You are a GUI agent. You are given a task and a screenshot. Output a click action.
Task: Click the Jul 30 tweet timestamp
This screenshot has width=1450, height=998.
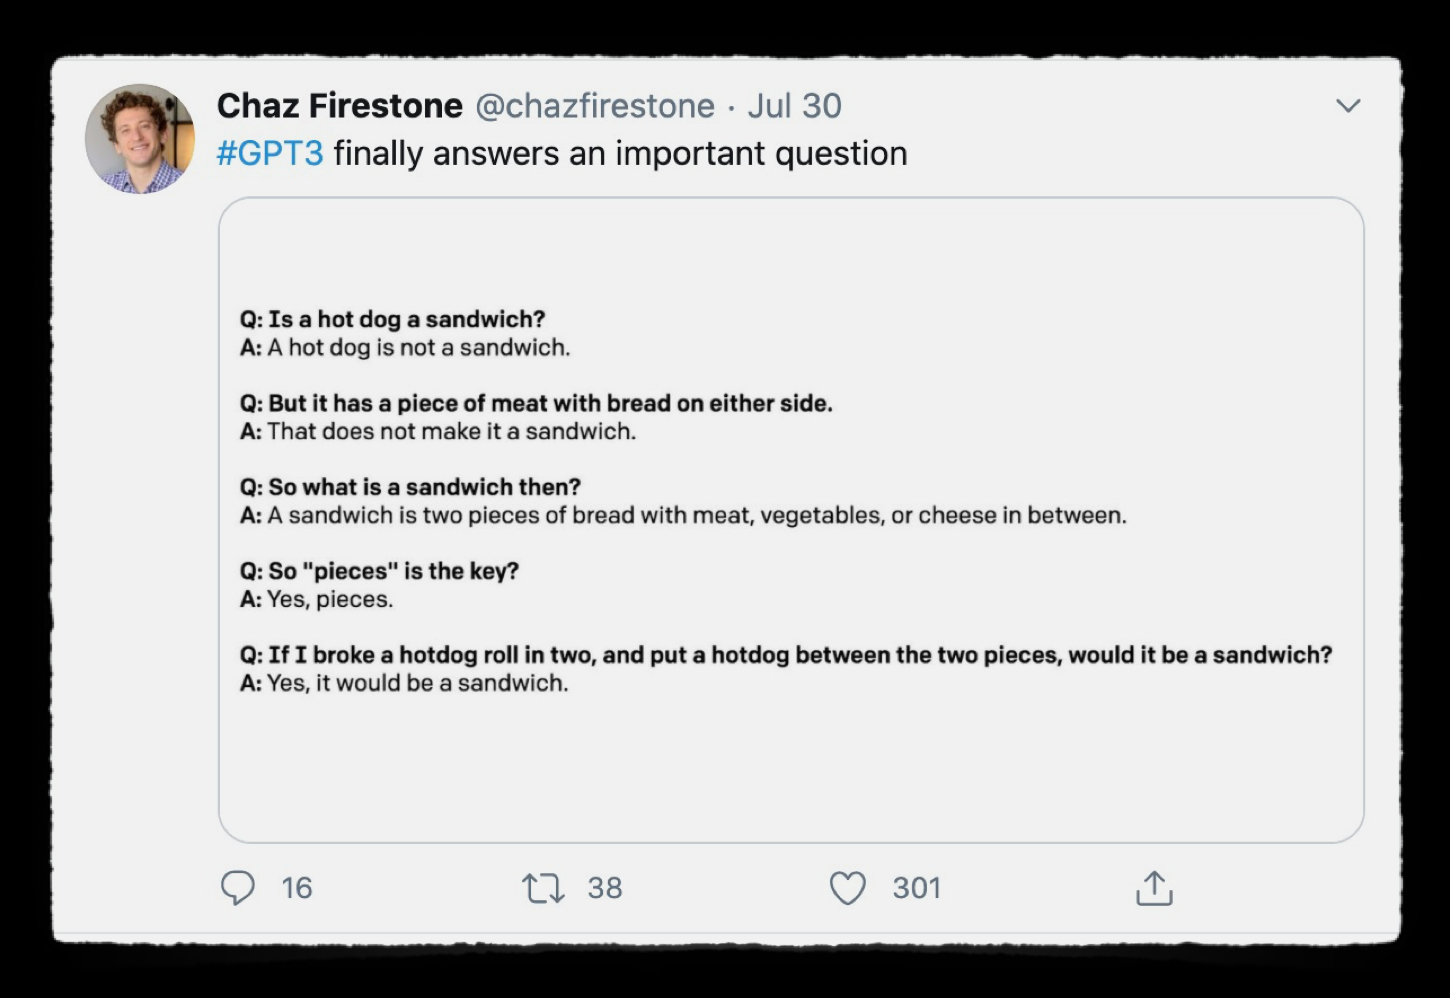tap(795, 106)
